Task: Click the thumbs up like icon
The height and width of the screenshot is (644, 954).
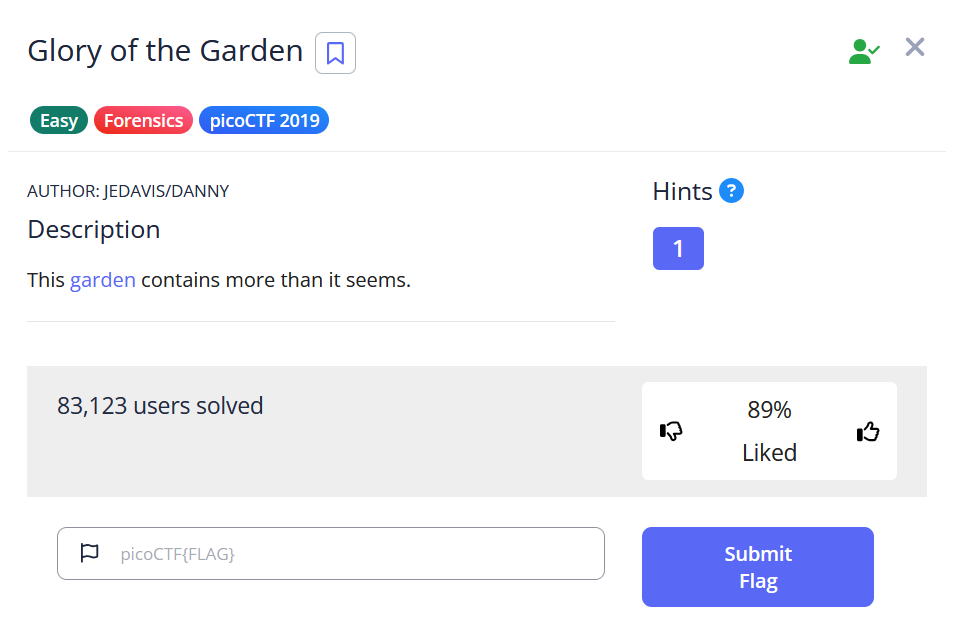Action: (867, 432)
